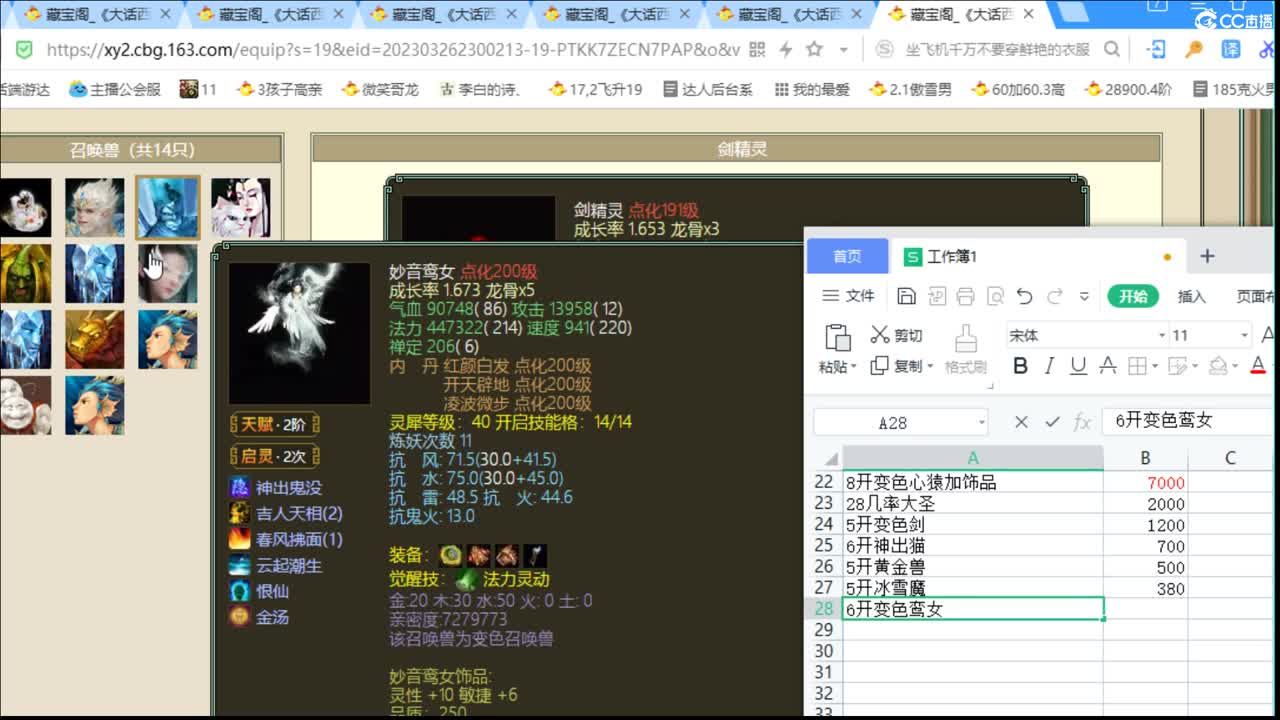
Task: Open WPS print preview icon
Action: [x=995, y=296]
